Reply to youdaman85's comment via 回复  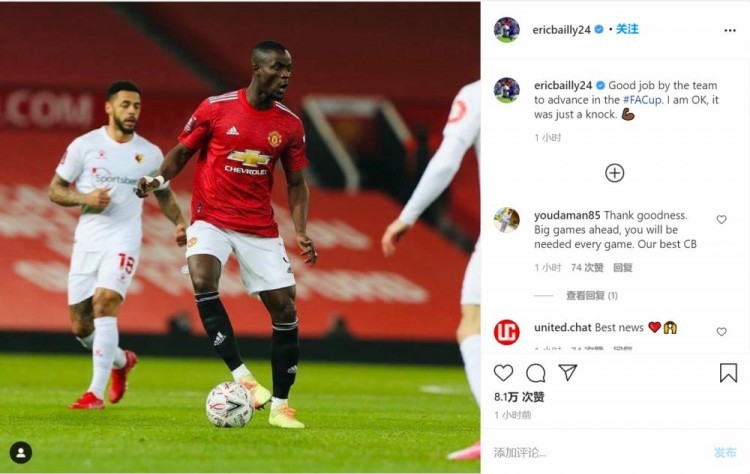click(x=623, y=268)
